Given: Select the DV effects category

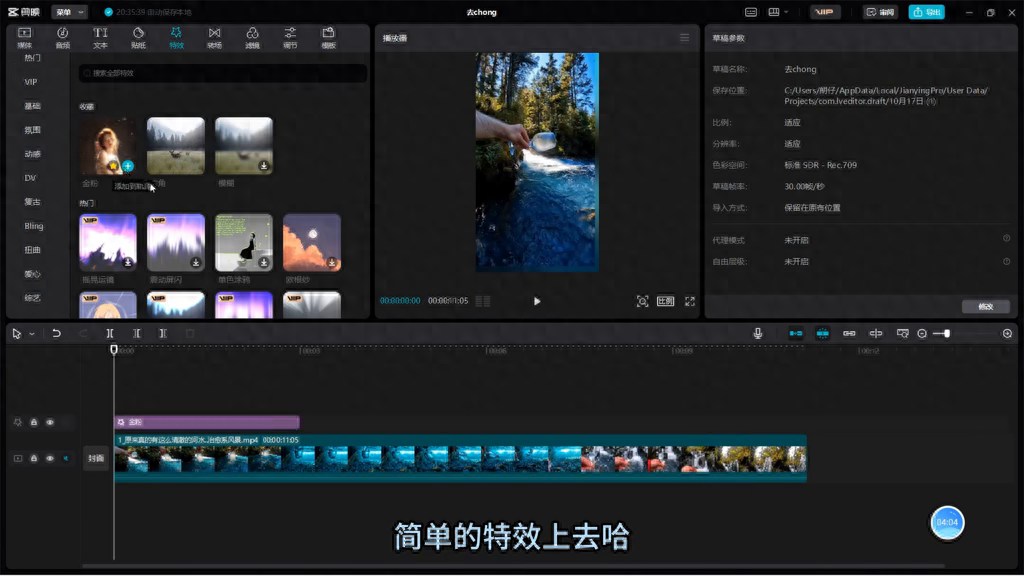Looking at the screenshot, I should (x=30, y=178).
